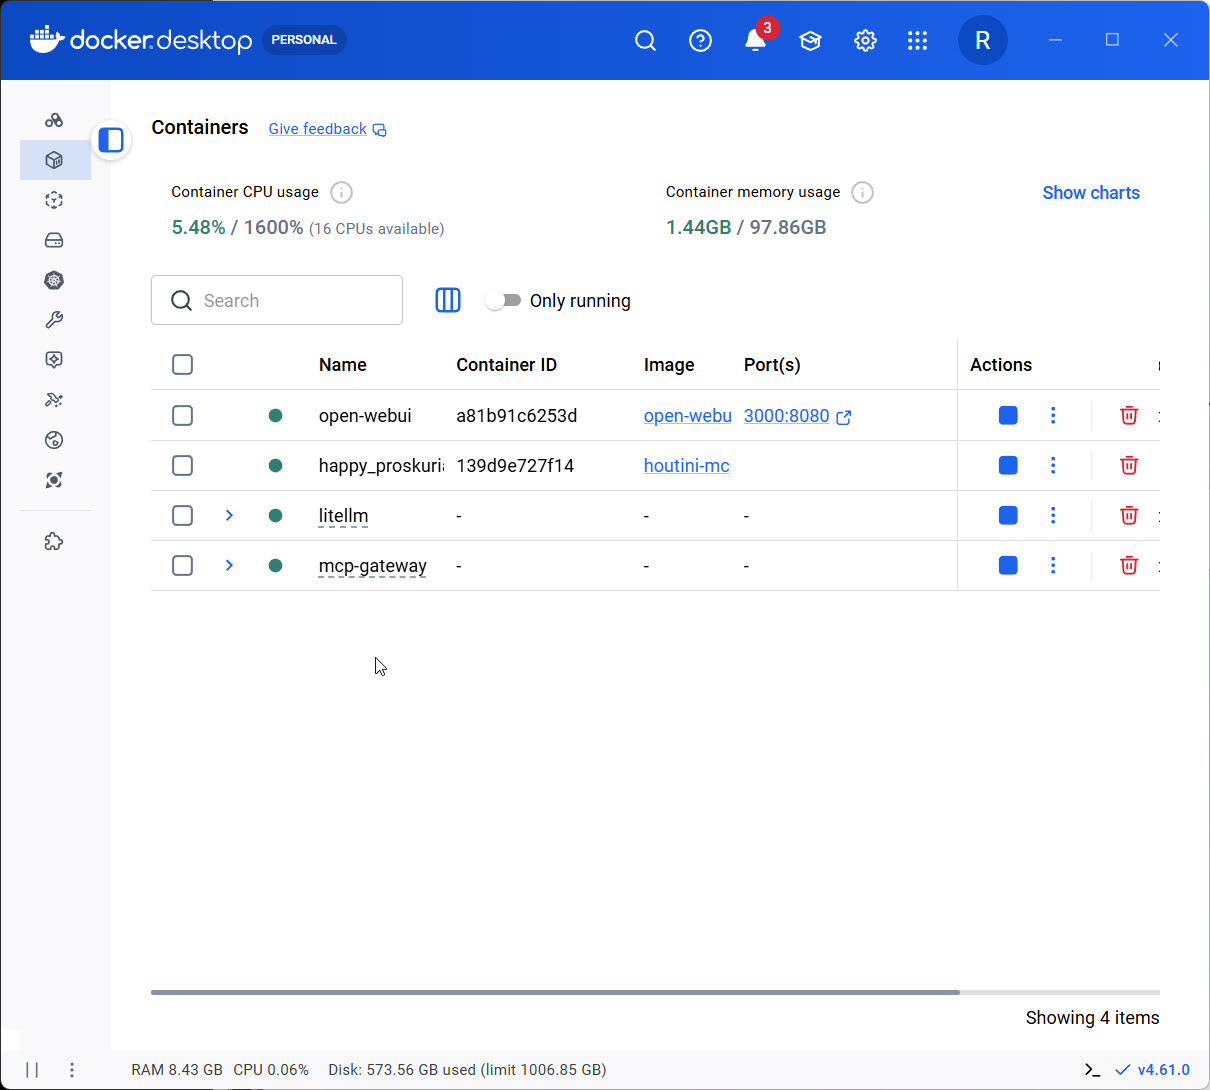Click the CPU usage info icon
This screenshot has height=1090, width=1210.
click(341, 192)
